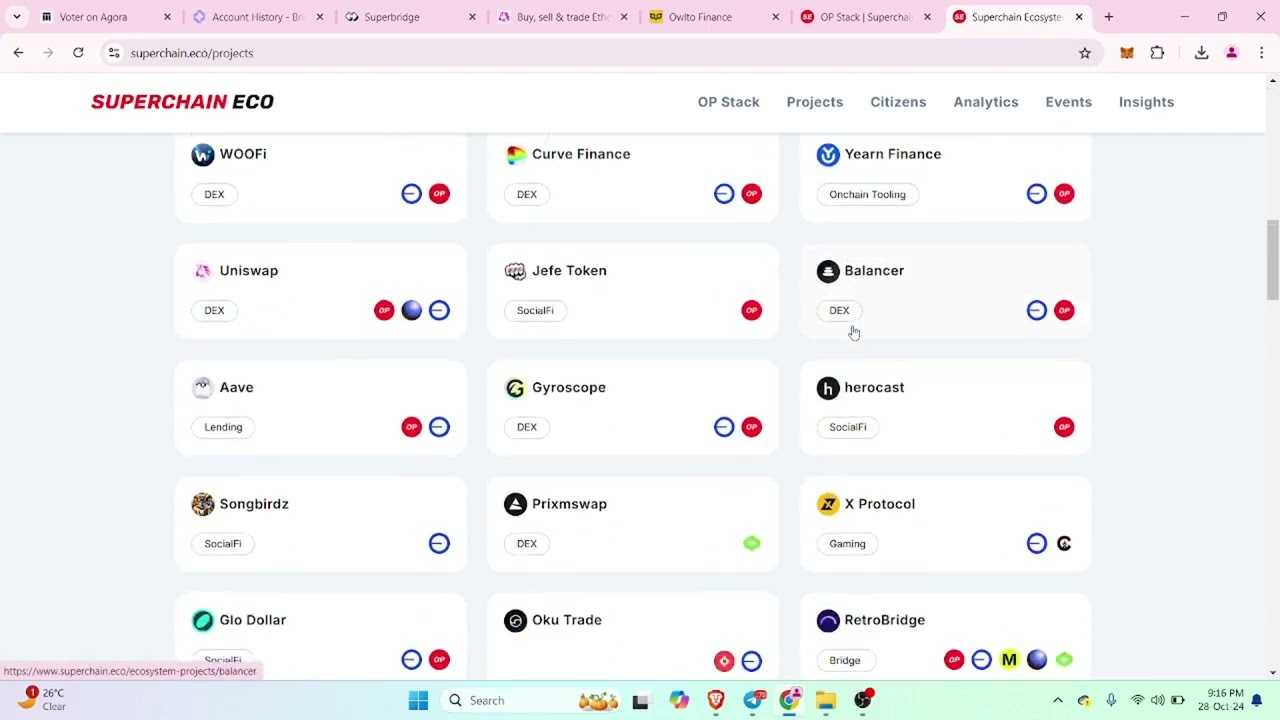Screen dimensions: 1280x720
Task: Open the WOOFi project logo
Action: [203, 154]
